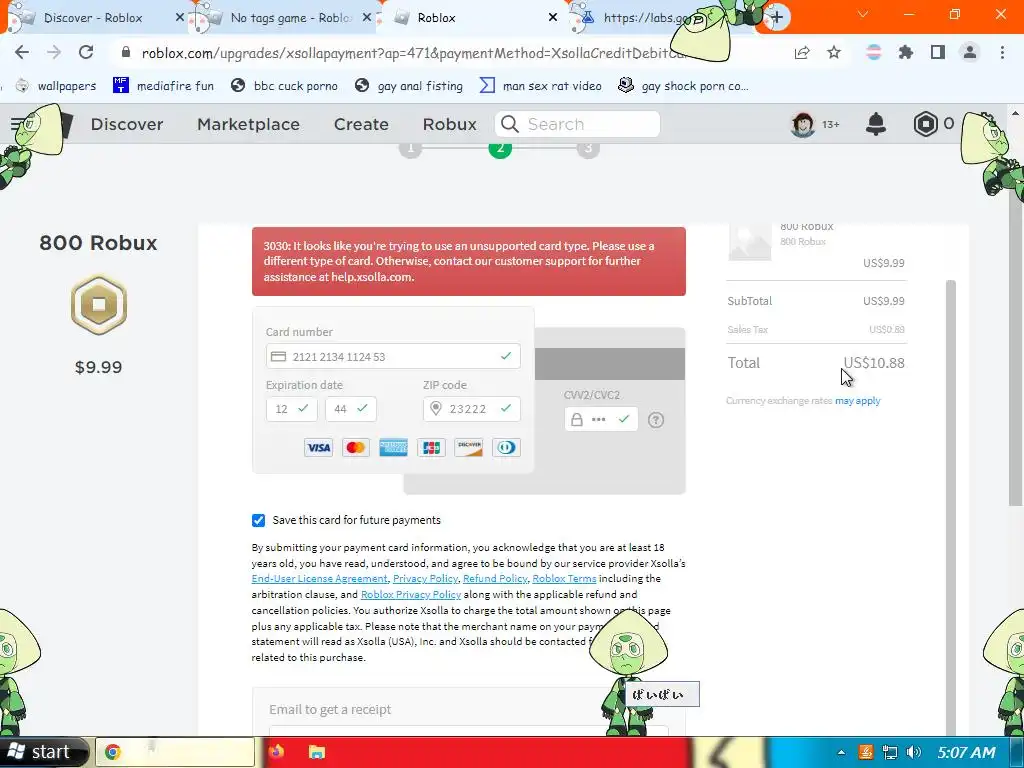Click the Diners Club logo

[506, 447]
